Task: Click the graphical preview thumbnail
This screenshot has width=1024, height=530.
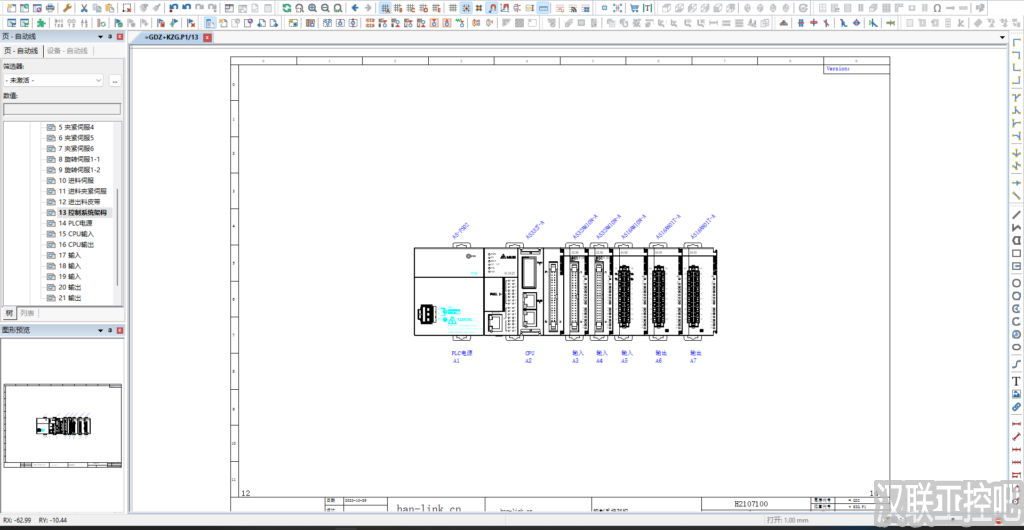Action: tap(63, 426)
